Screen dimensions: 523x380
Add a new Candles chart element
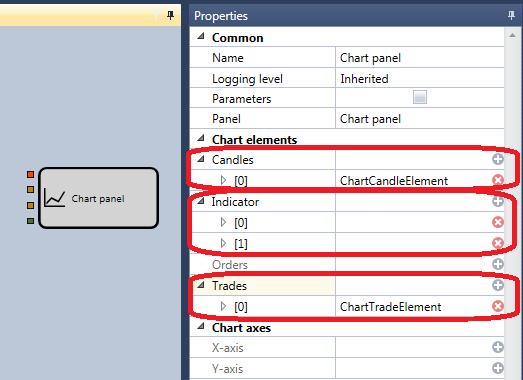(498, 159)
